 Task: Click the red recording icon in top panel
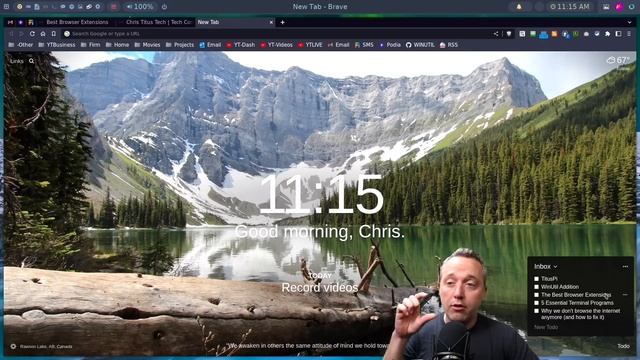click(x=114, y=7)
